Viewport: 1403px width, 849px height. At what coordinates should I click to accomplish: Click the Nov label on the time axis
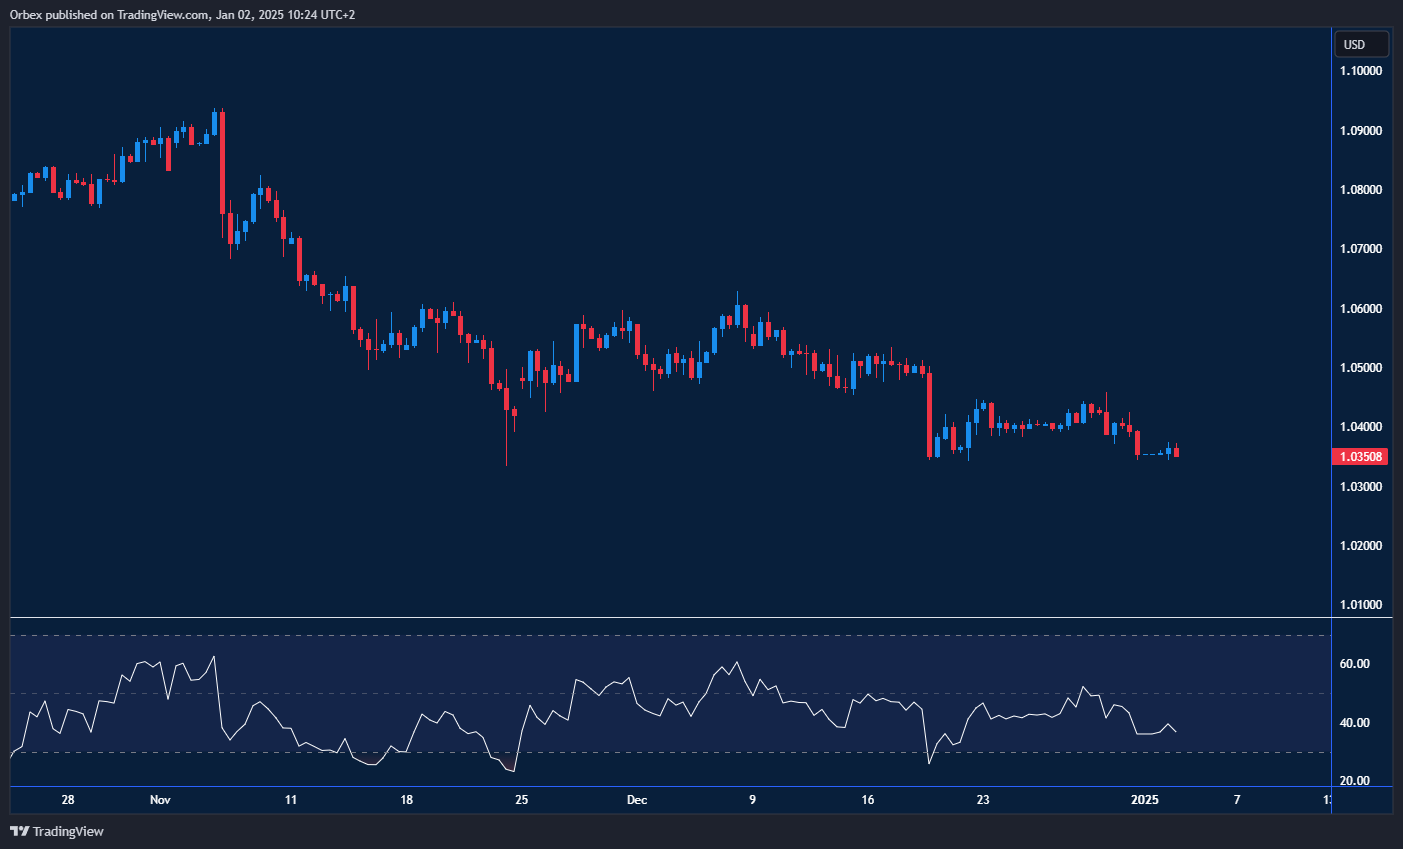point(158,800)
